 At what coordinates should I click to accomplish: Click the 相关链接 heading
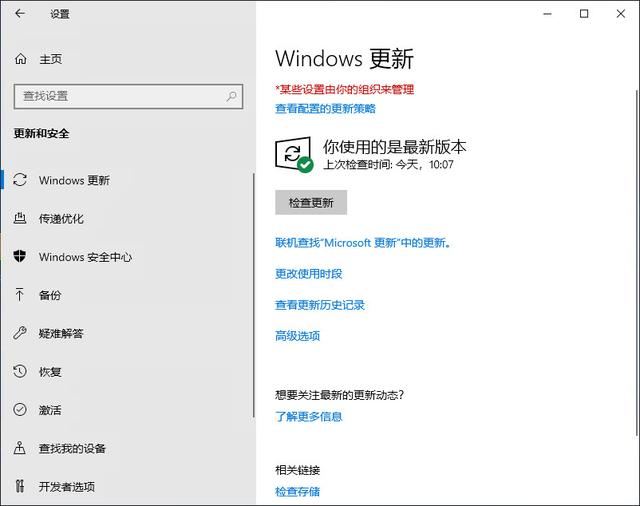coord(298,470)
